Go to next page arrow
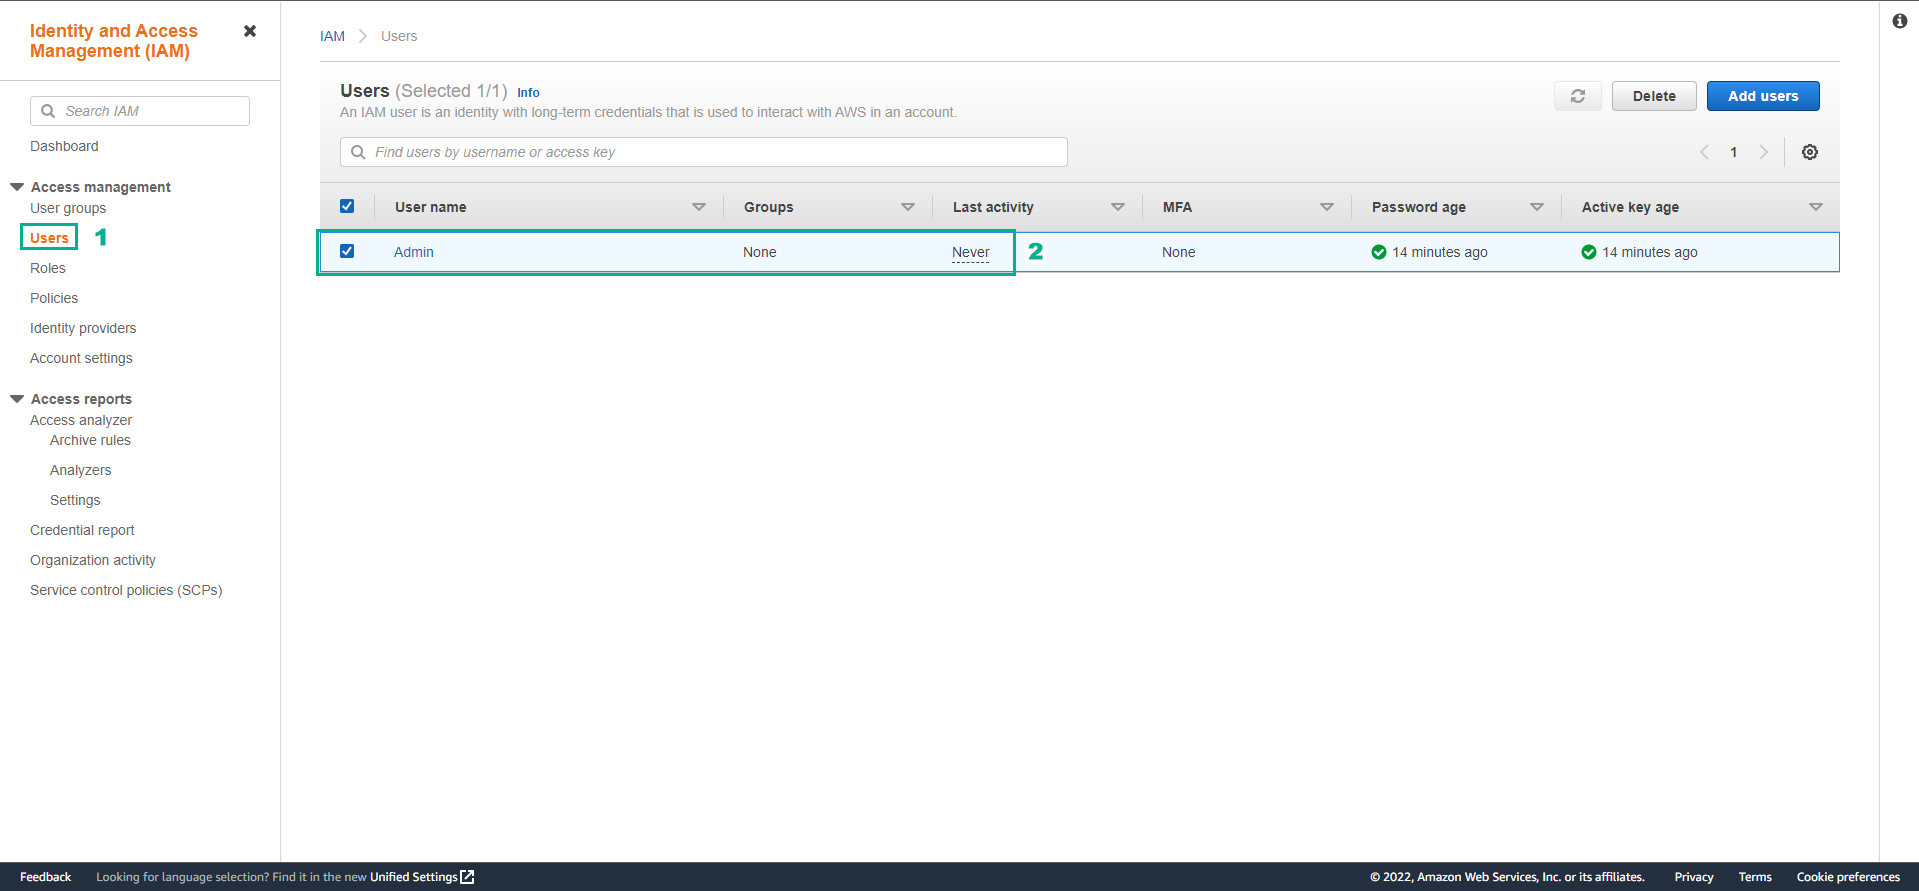 pyautogui.click(x=1763, y=152)
